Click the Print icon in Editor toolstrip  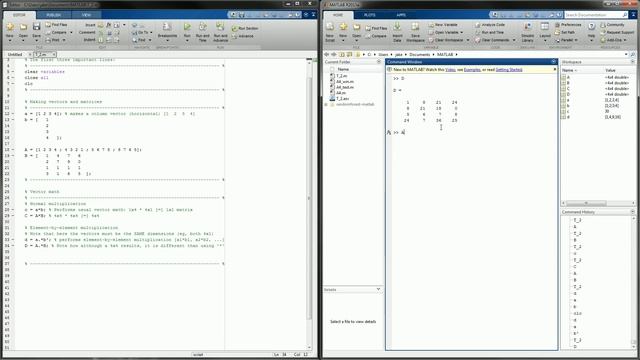48,40
